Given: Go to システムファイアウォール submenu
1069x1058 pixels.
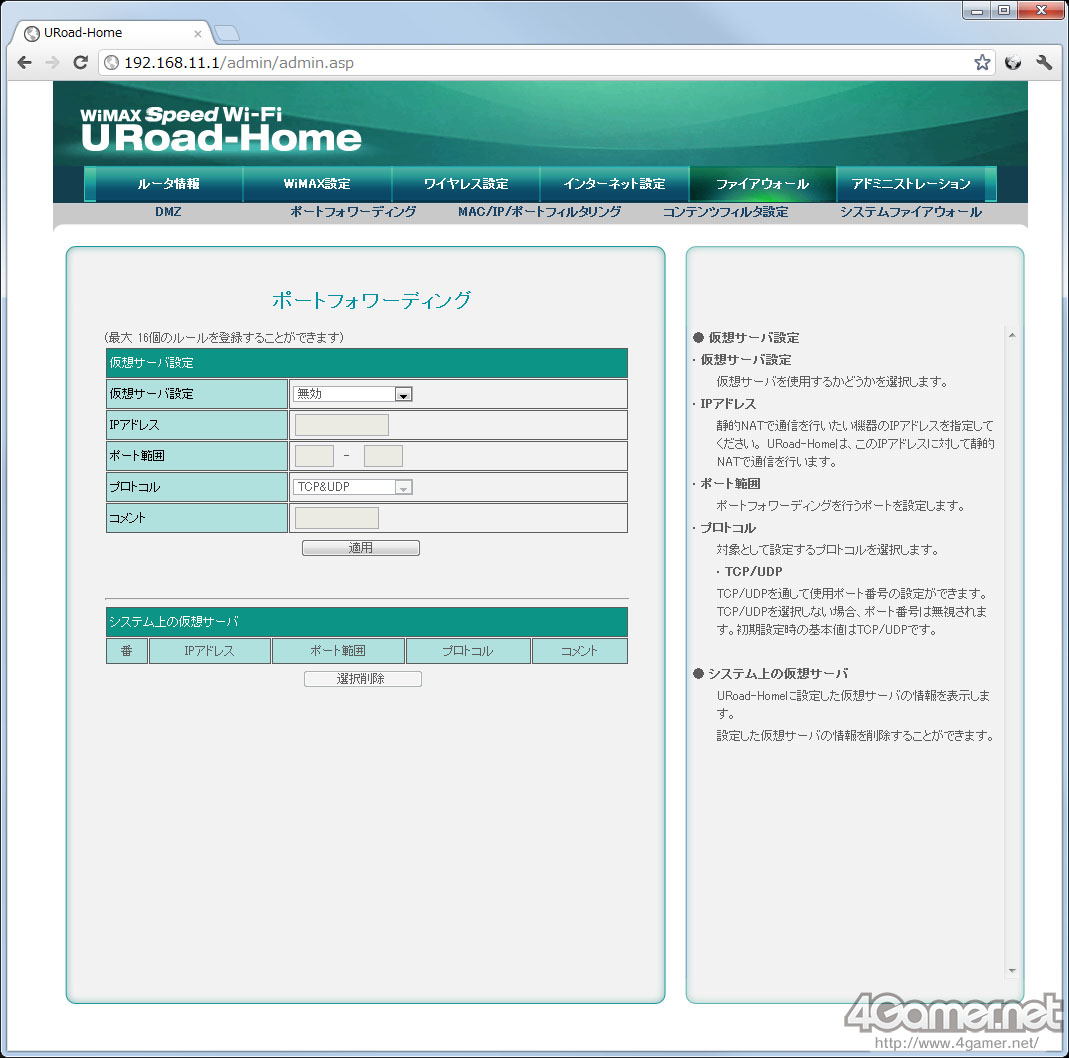Looking at the screenshot, I should (x=911, y=212).
